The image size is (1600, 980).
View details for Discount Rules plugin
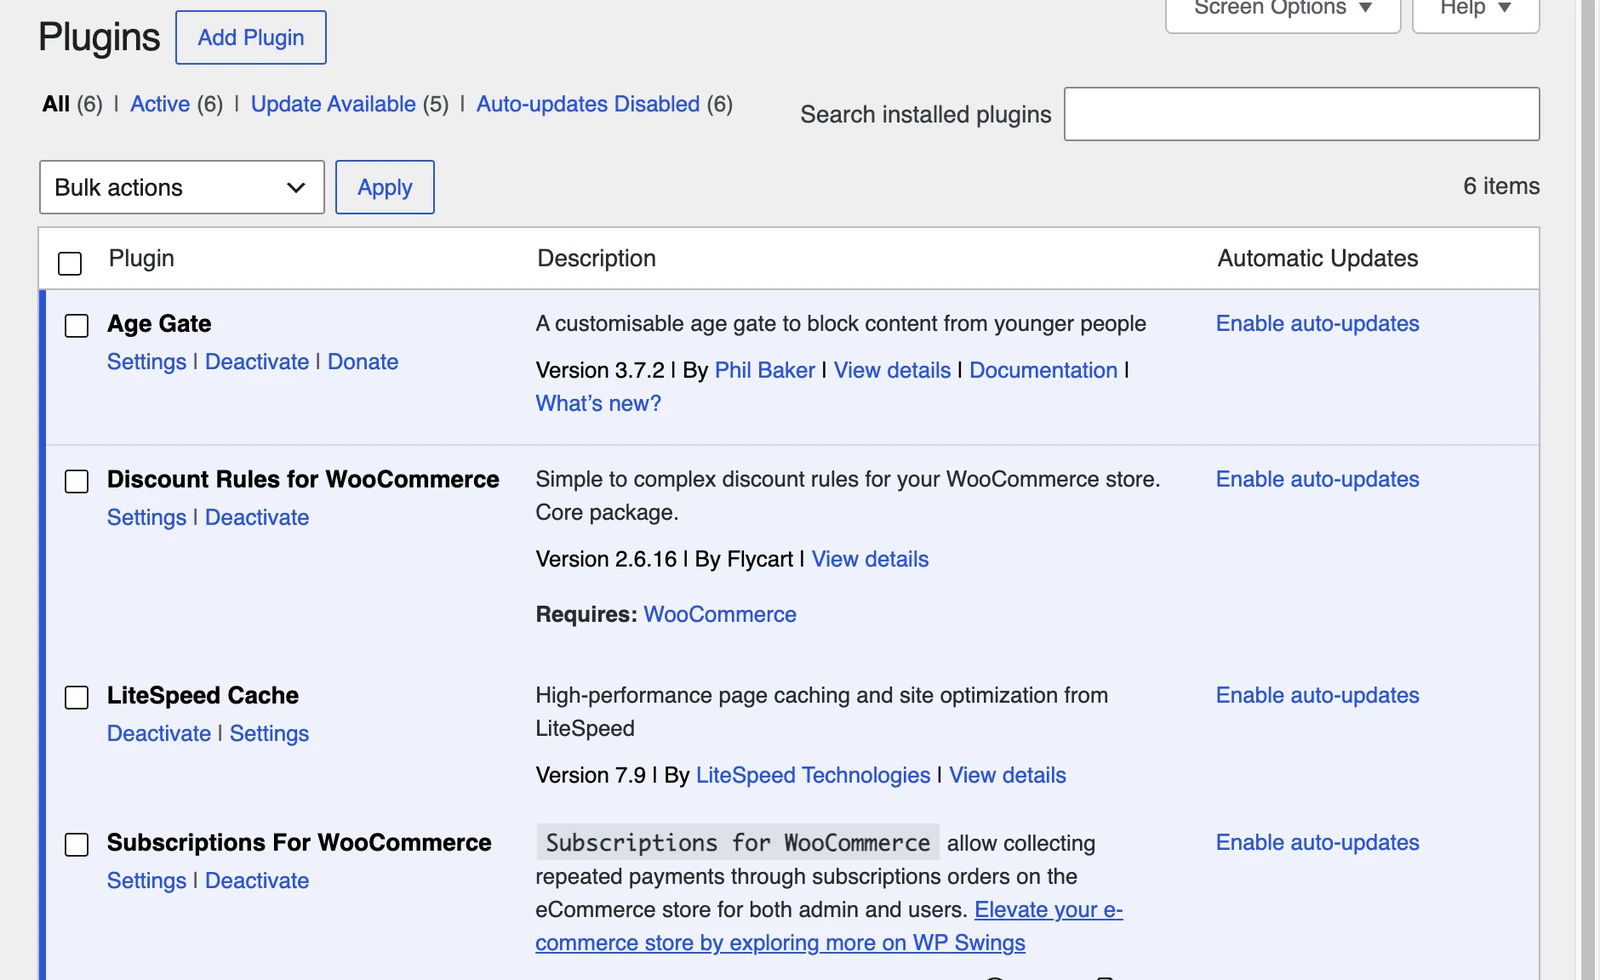pyautogui.click(x=870, y=559)
